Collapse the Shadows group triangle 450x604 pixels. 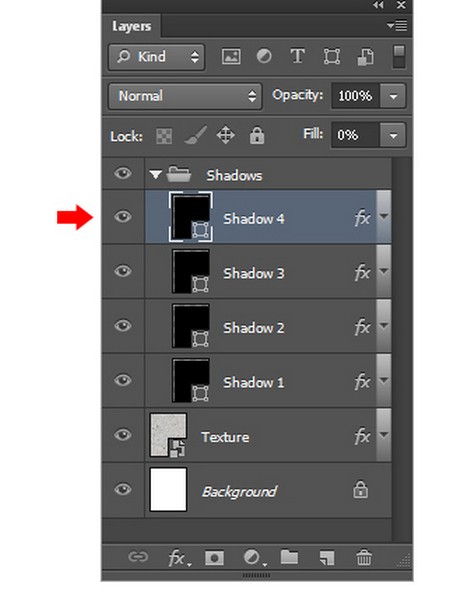click(155, 175)
